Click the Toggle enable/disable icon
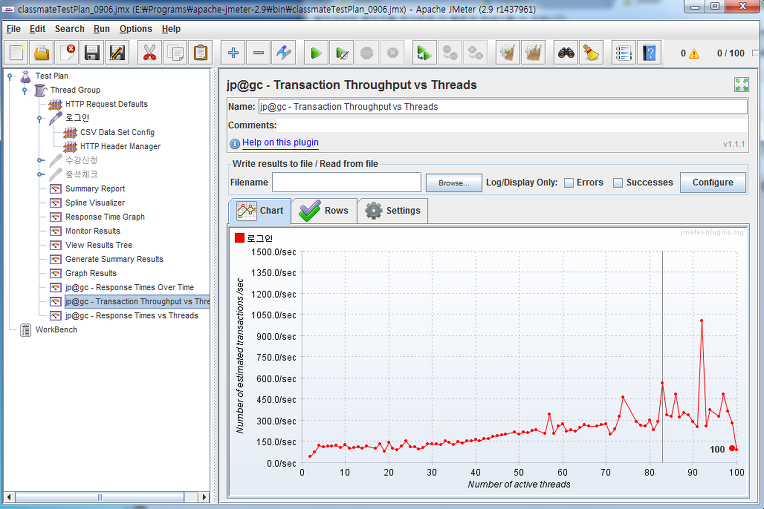The image size is (764, 509). coord(284,53)
